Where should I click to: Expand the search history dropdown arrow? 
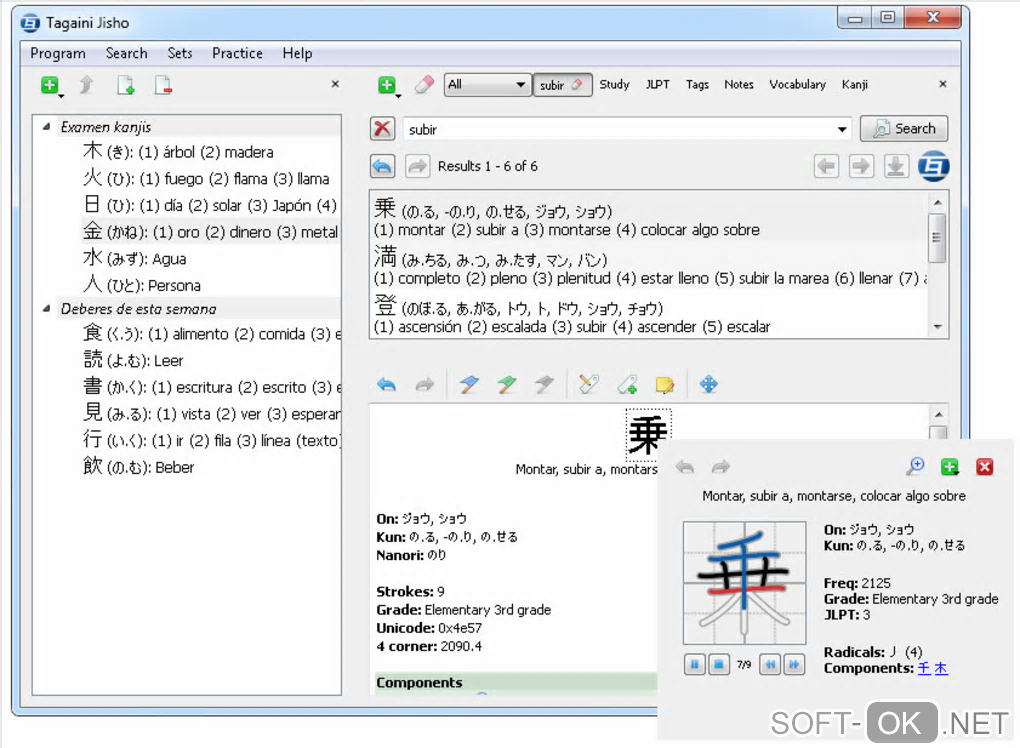point(842,129)
